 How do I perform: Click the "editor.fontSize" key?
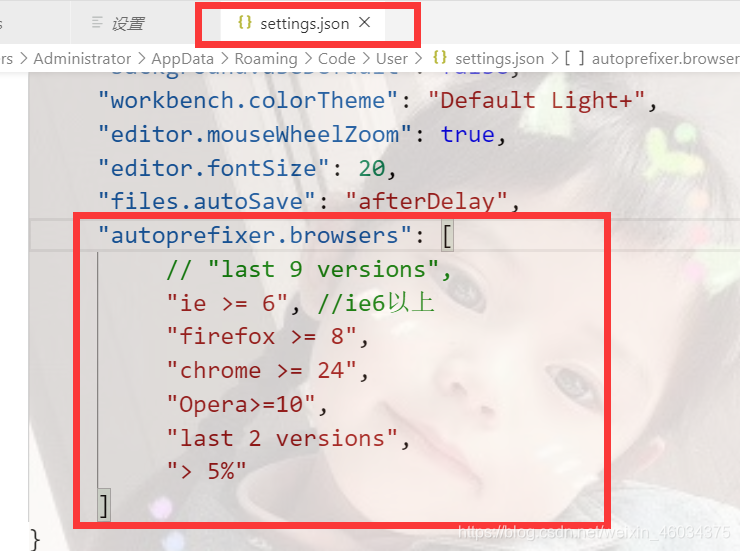213,168
